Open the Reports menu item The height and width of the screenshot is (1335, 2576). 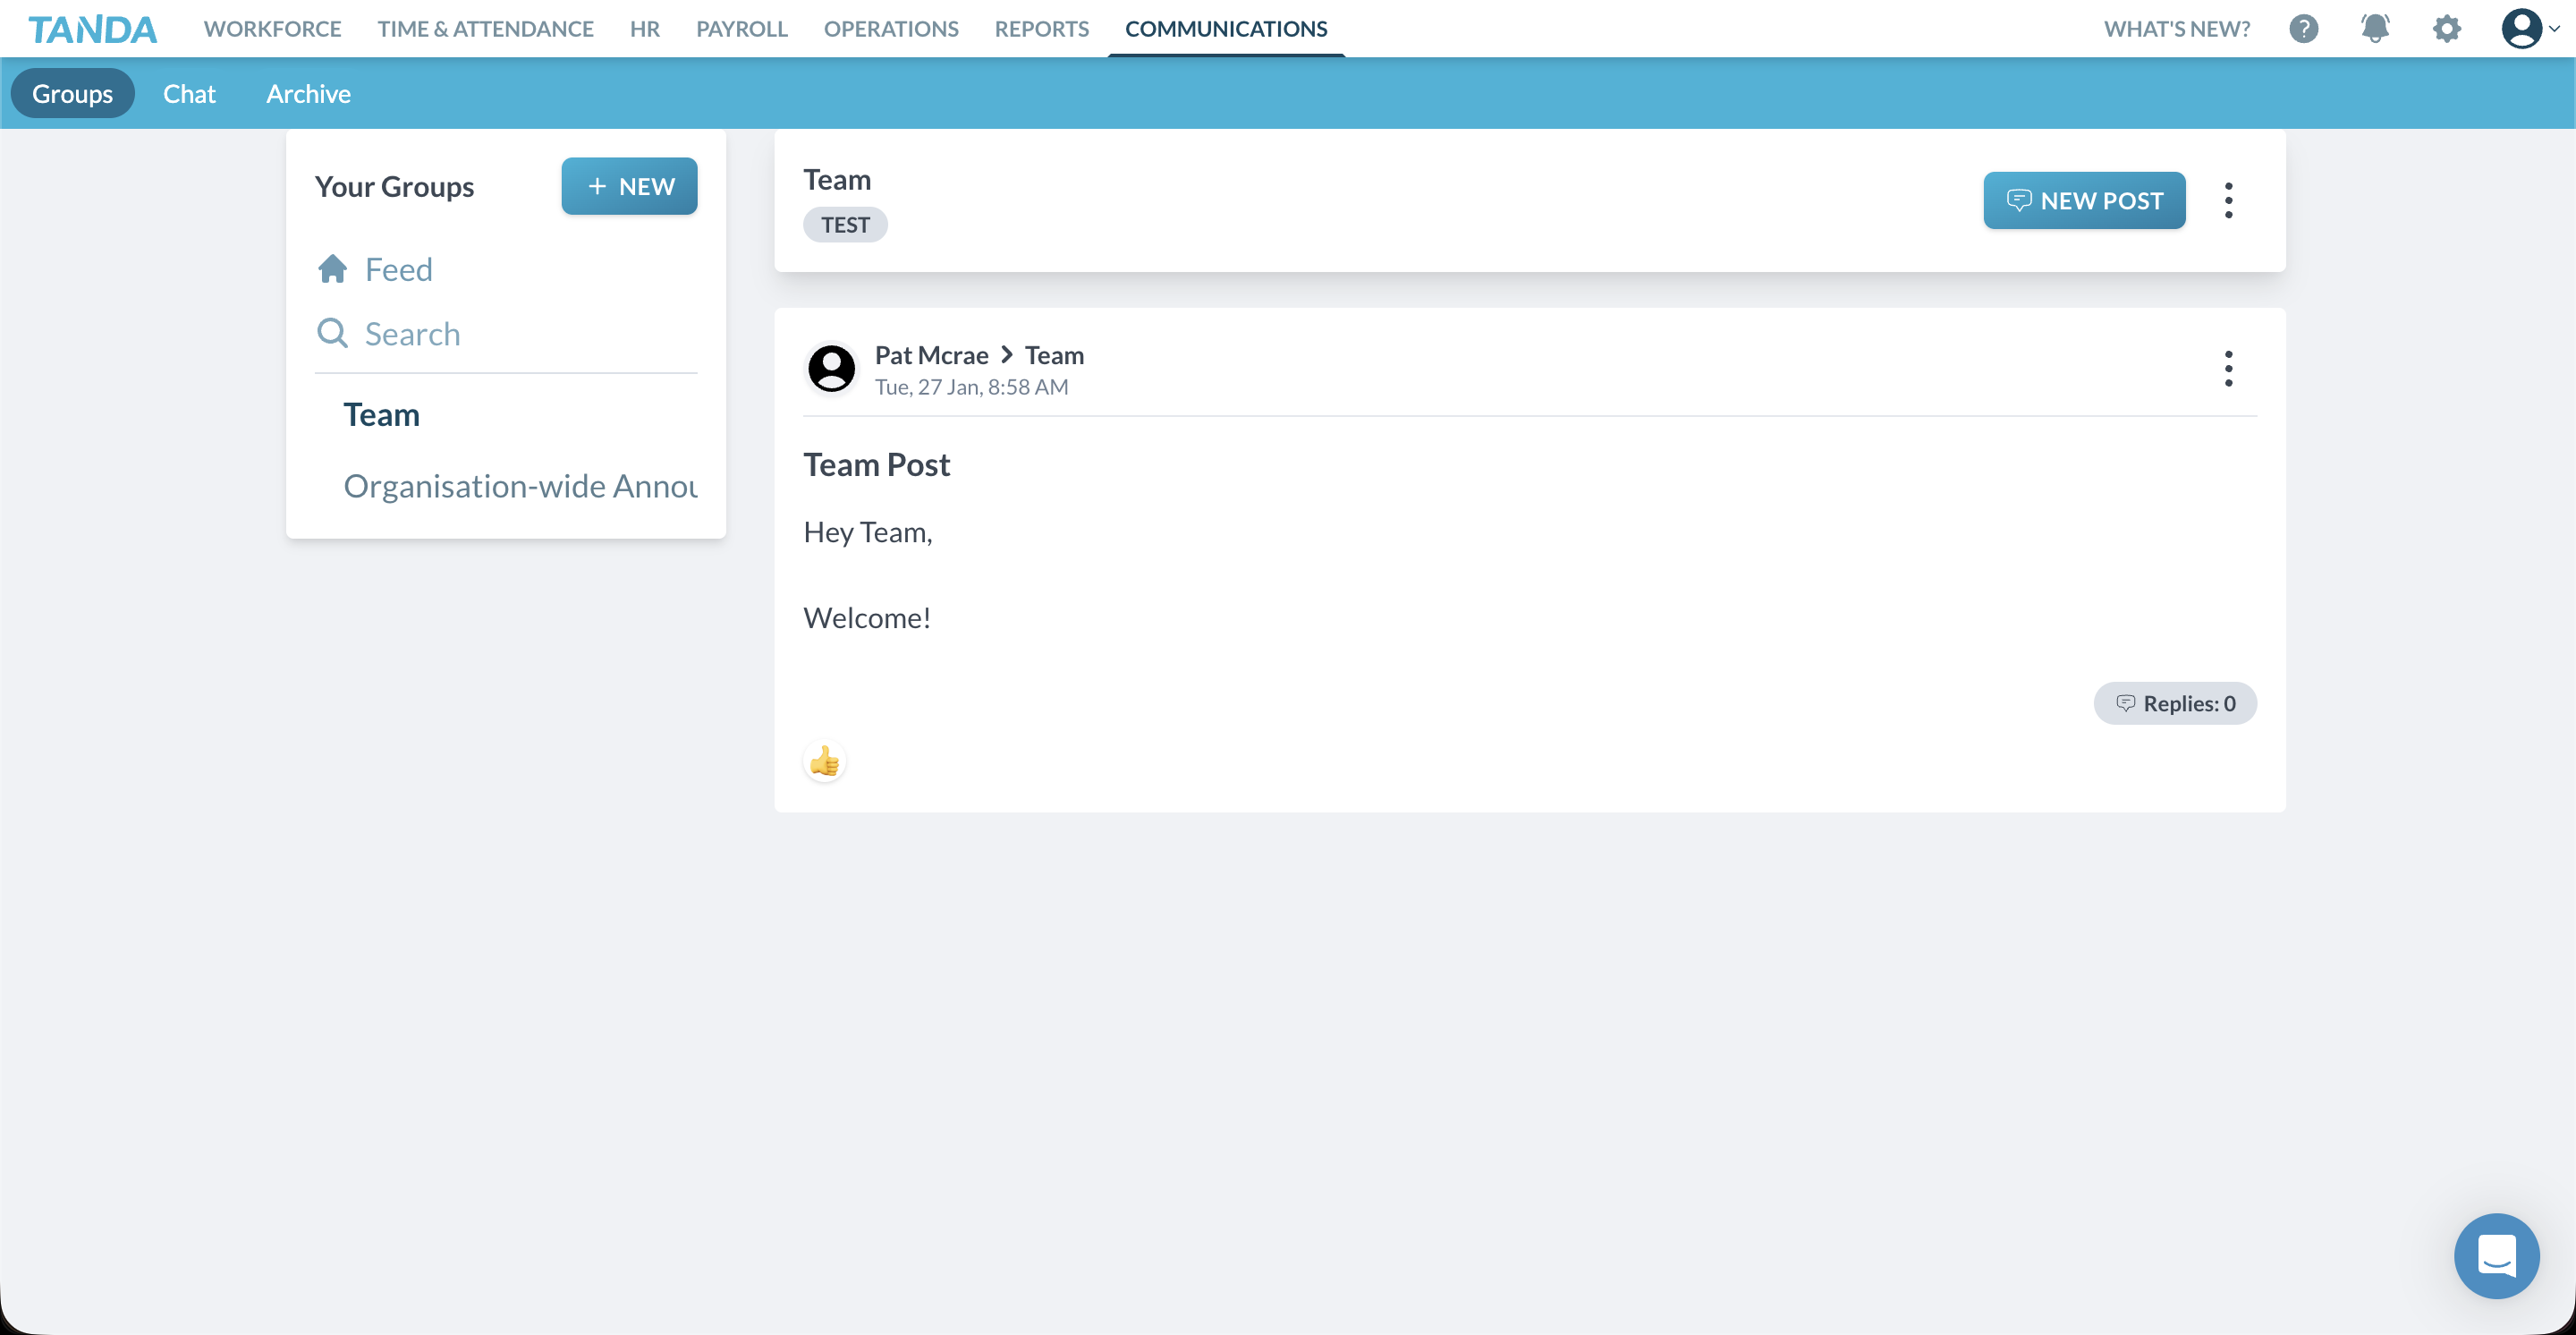pyautogui.click(x=1041, y=28)
